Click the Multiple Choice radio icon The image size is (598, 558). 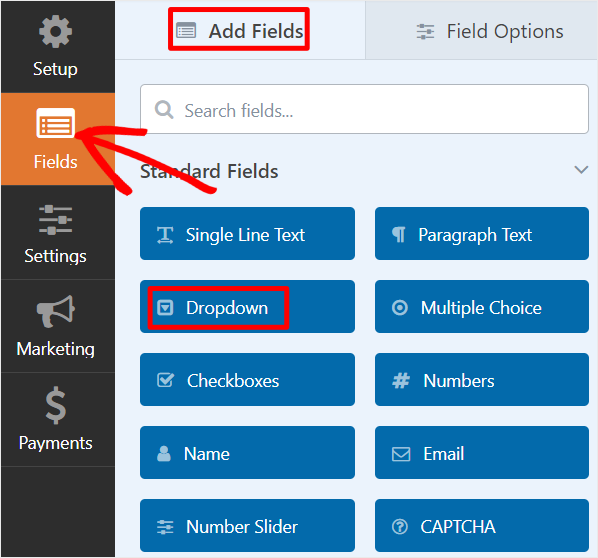click(400, 308)
